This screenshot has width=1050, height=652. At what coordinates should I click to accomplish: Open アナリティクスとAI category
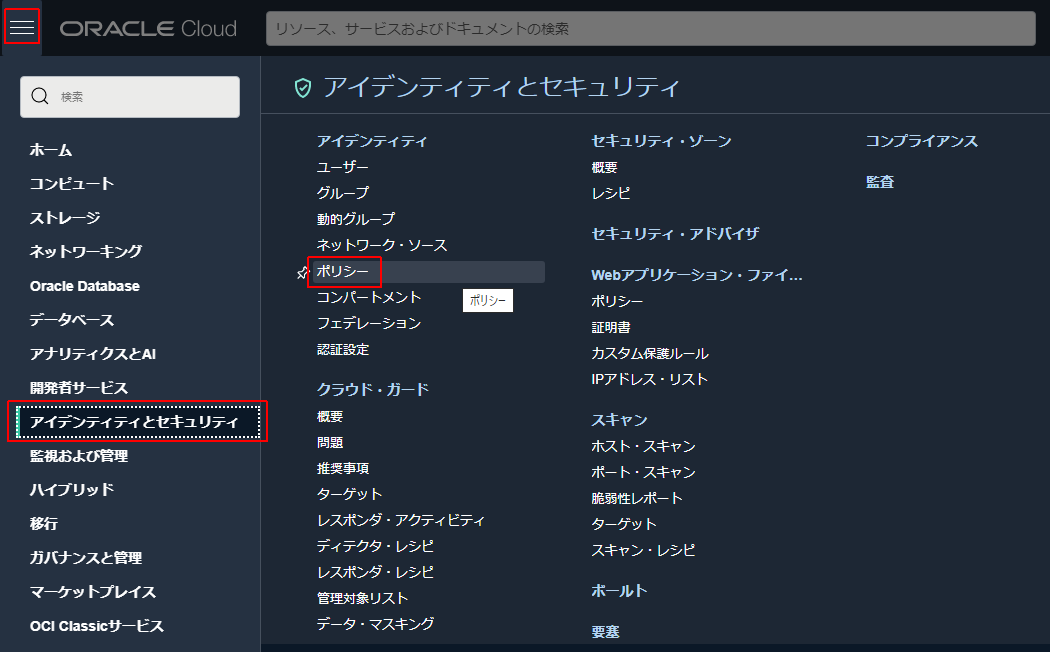[92, 354]
